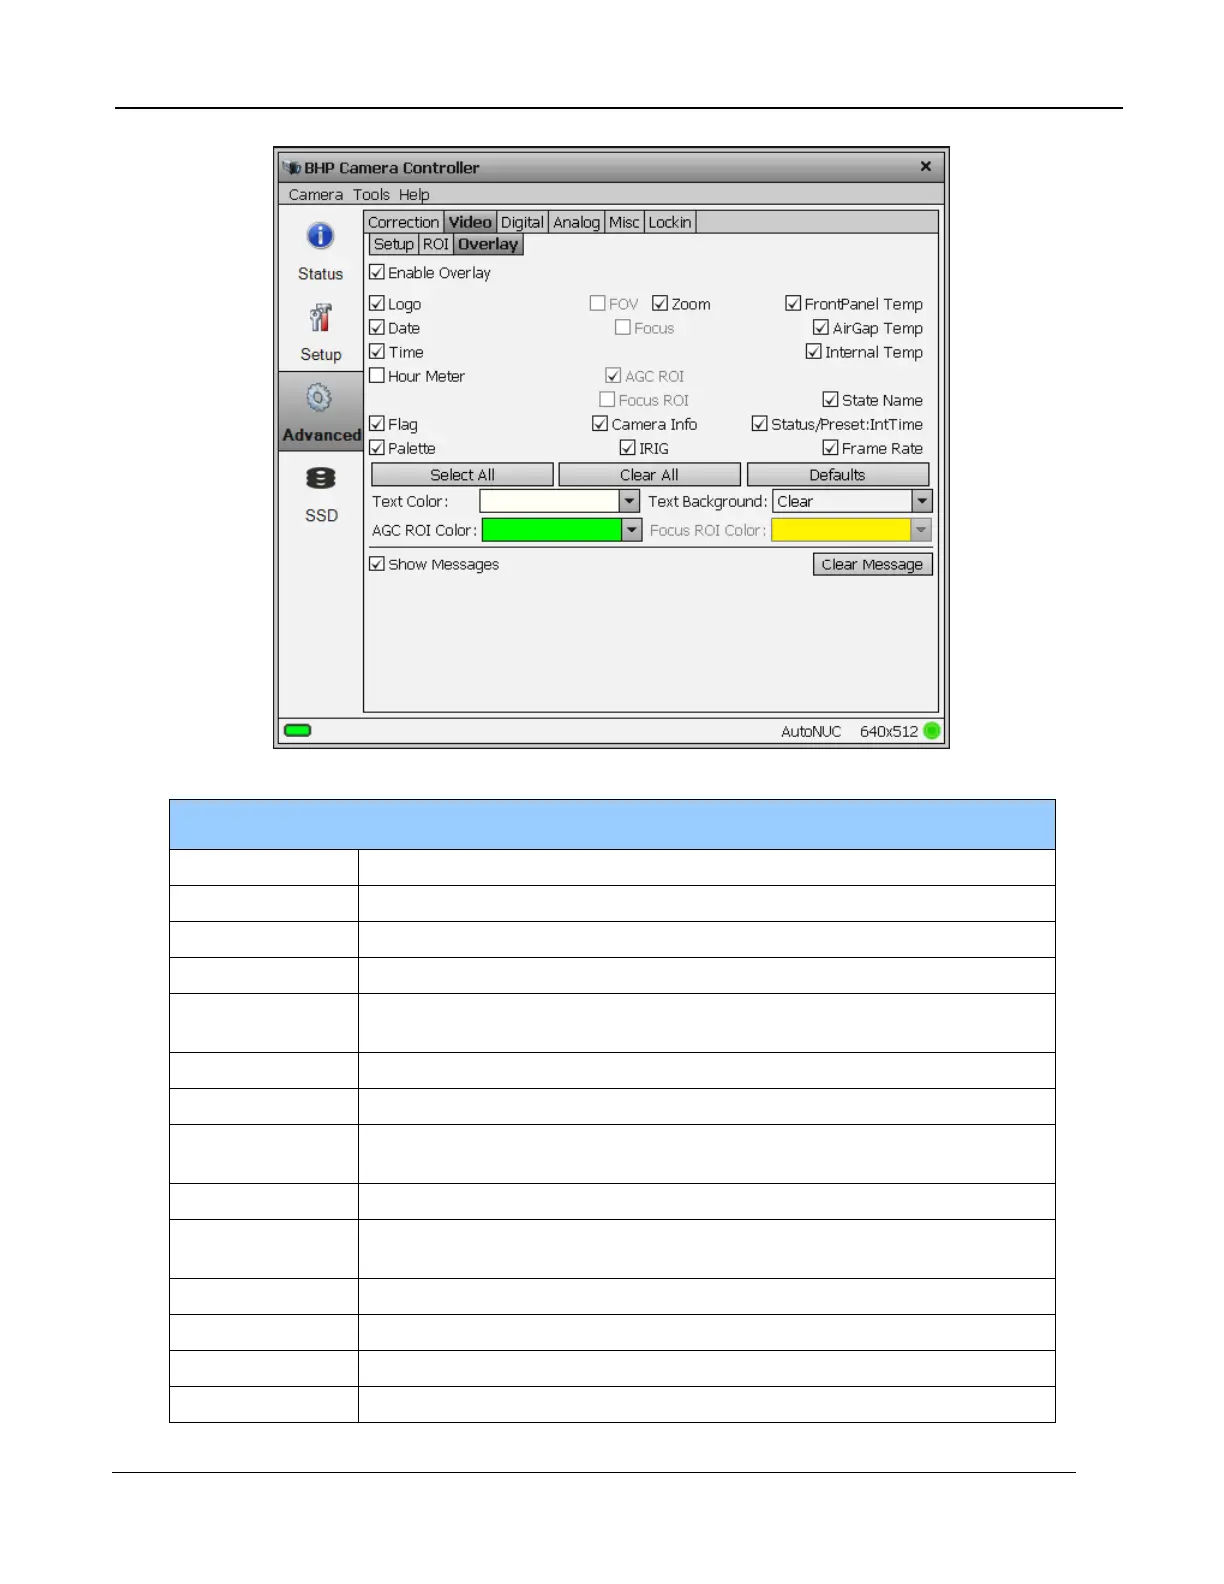
Task: Switch to the Analog tab
Action: click(577, 222)
